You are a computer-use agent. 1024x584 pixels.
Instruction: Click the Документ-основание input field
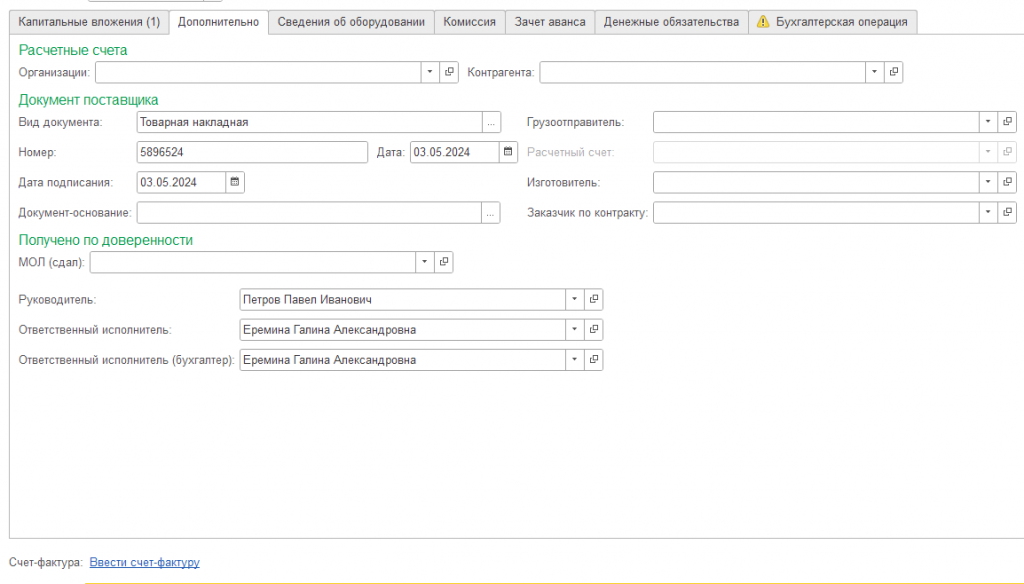[310, 212]
